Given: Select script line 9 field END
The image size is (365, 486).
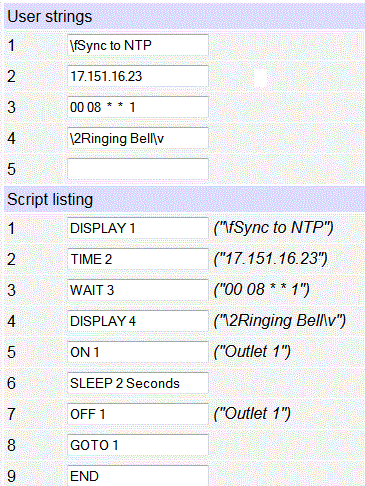Looking at the screenshot, I should [x=138, y=476].
